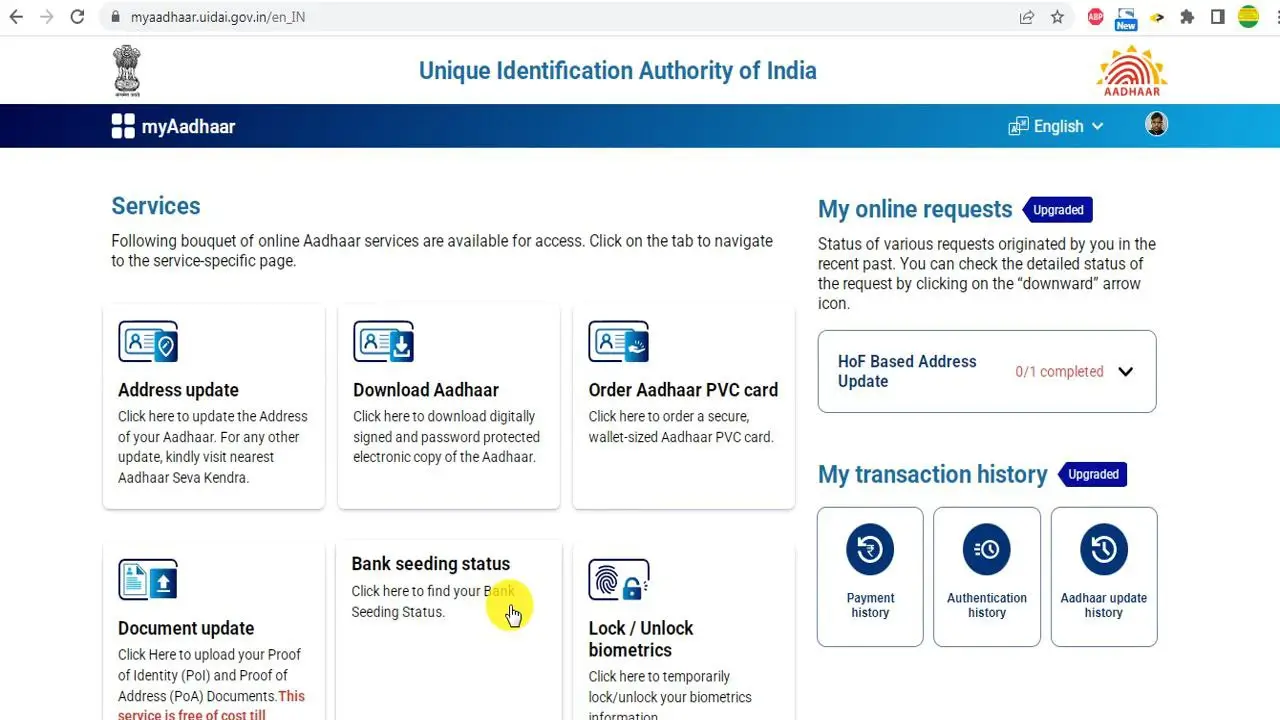Click the lock icon in the address bar
This screenshot has width=1280, height=720.
coord(115,17)
